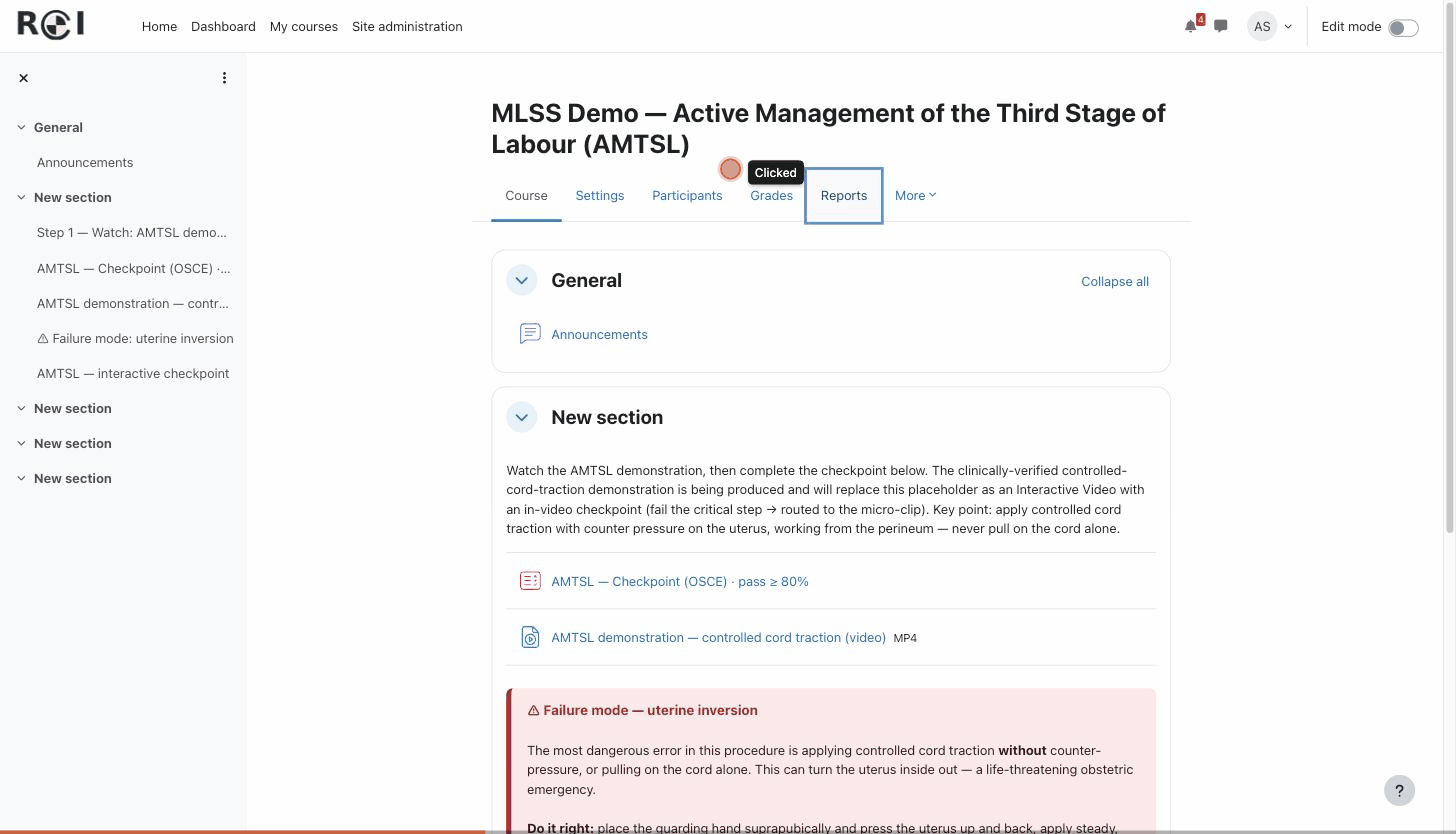
Task: Click the MP4 file type label
Action: [905, 638]
